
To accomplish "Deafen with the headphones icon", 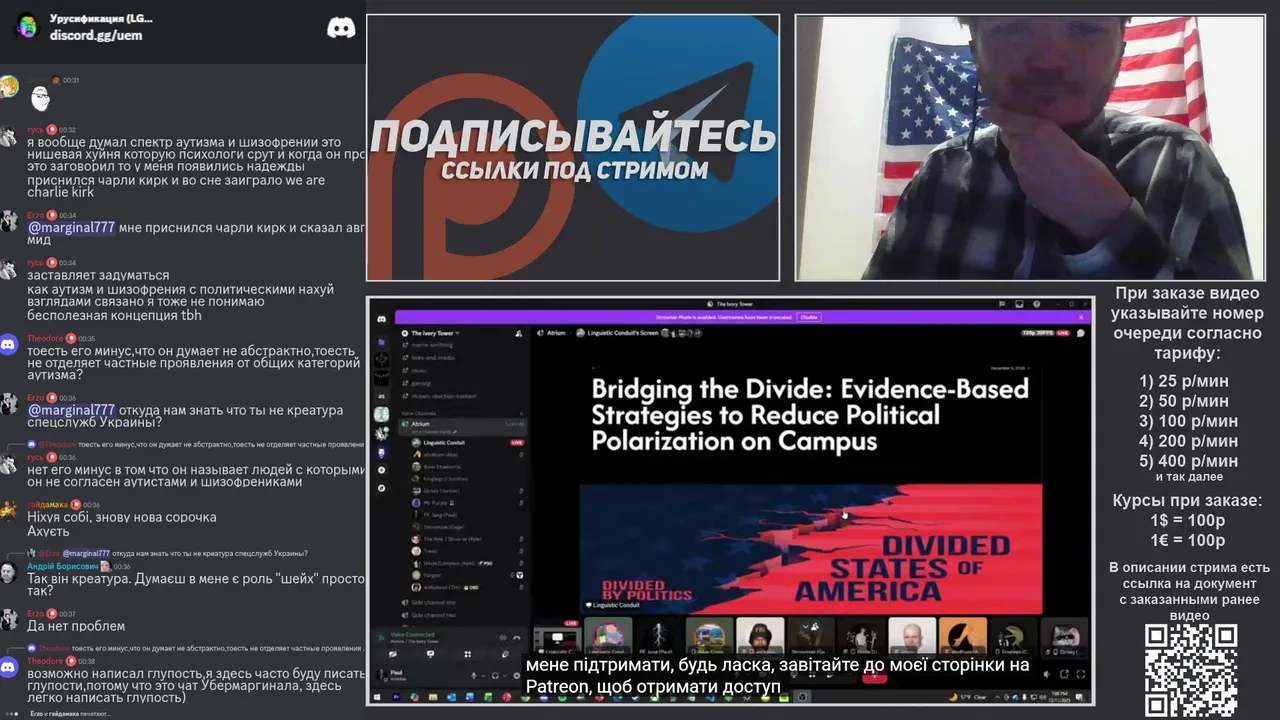I will (495, 675).
